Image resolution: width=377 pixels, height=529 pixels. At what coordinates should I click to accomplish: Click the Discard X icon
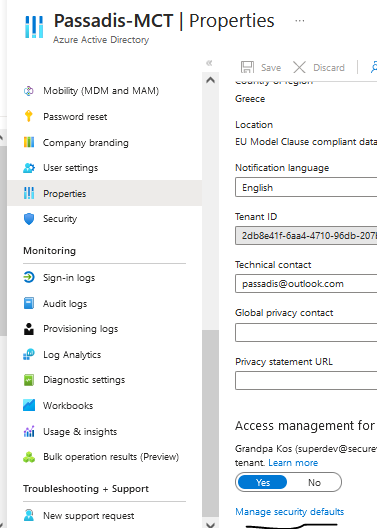coord(299,67)
